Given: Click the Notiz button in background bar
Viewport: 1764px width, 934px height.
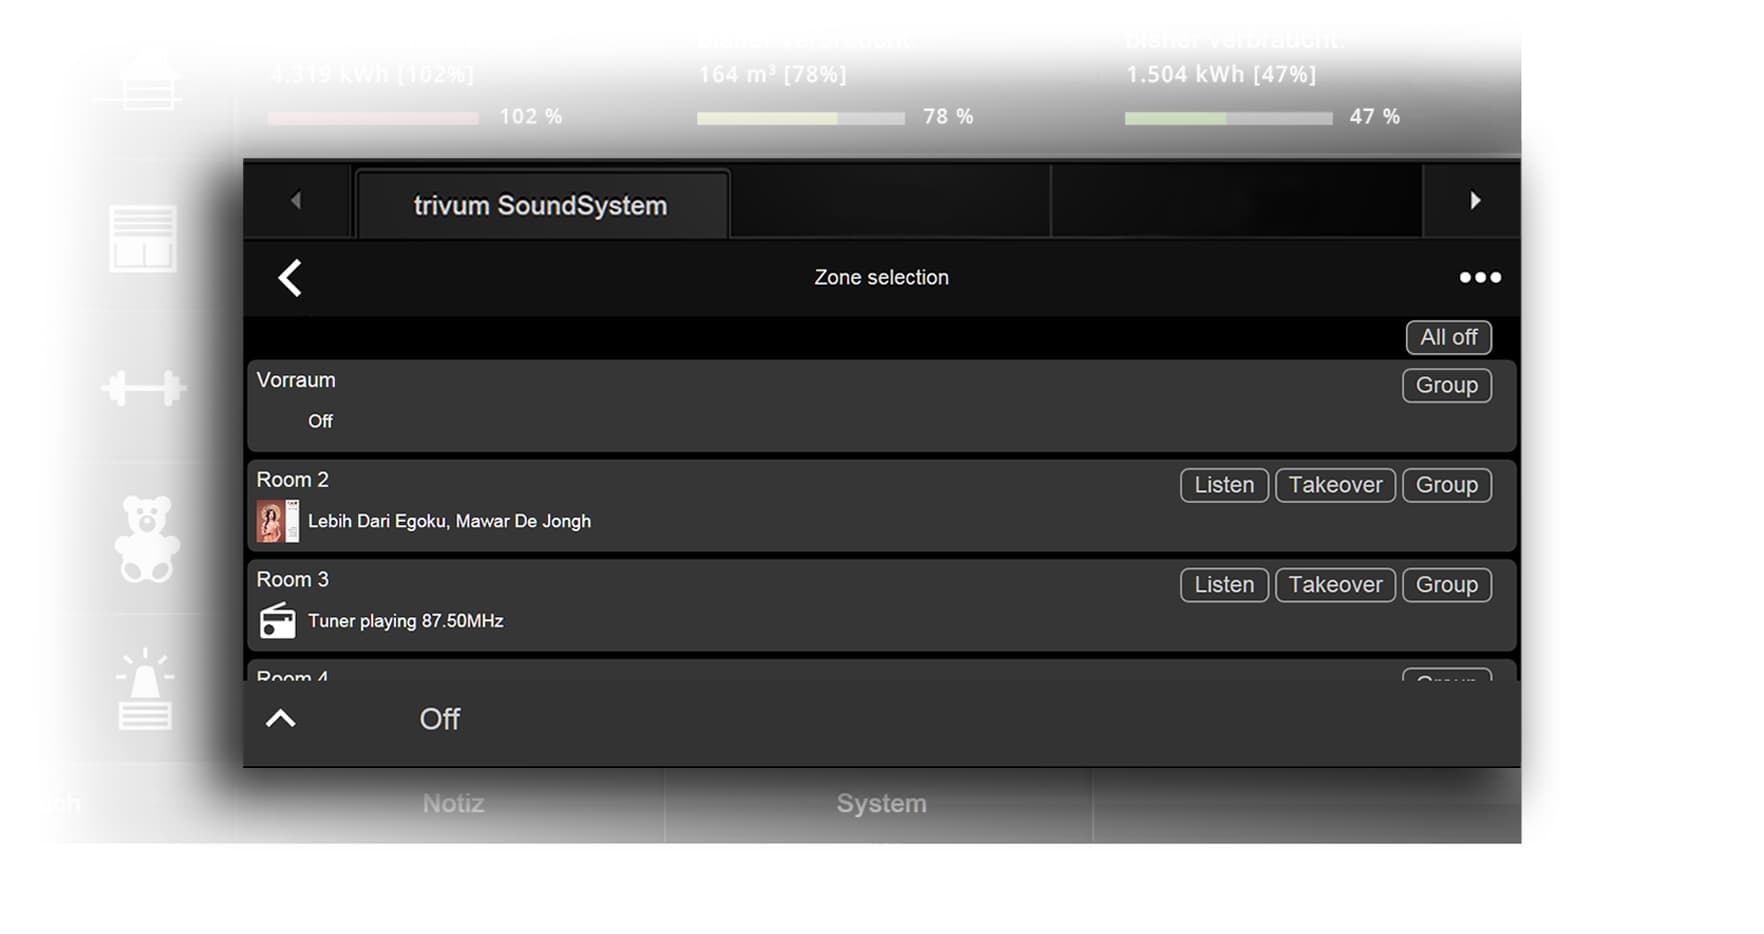Looking at the screenshot, I should point(453,804).
